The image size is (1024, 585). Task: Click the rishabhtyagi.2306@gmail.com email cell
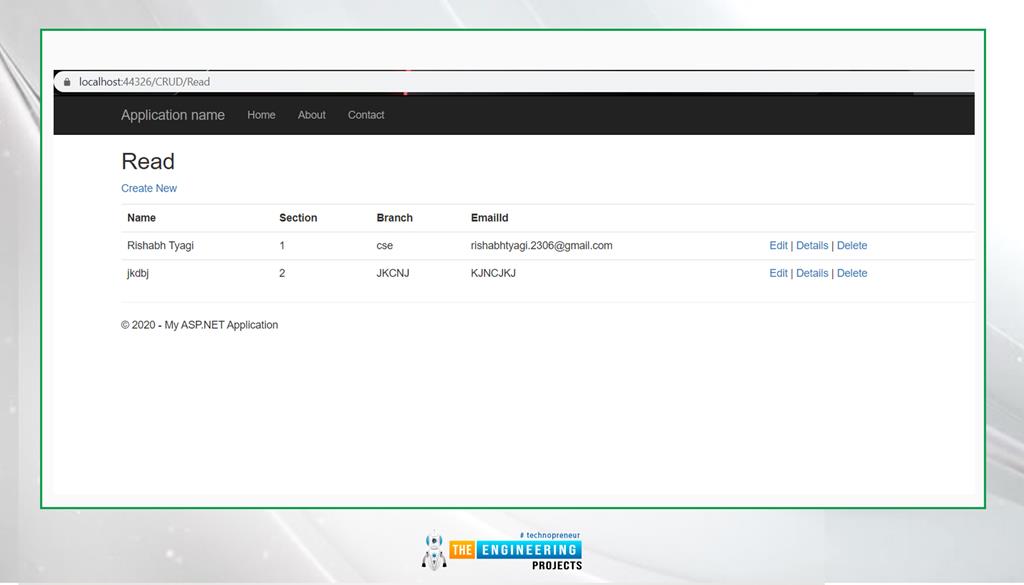[541, 246]
